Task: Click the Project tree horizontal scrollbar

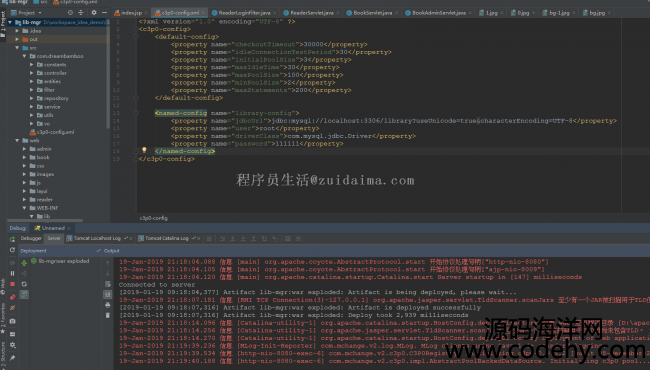Action: 45,220
